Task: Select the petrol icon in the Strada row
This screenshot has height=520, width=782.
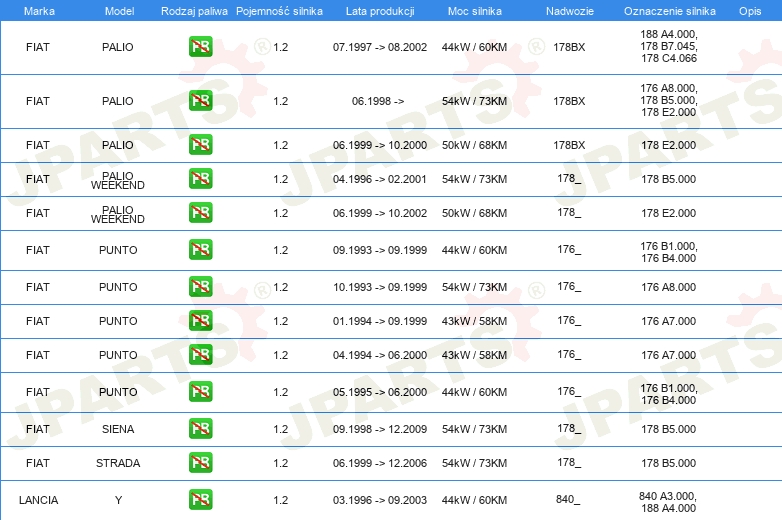Action: [x=200, y=463]
